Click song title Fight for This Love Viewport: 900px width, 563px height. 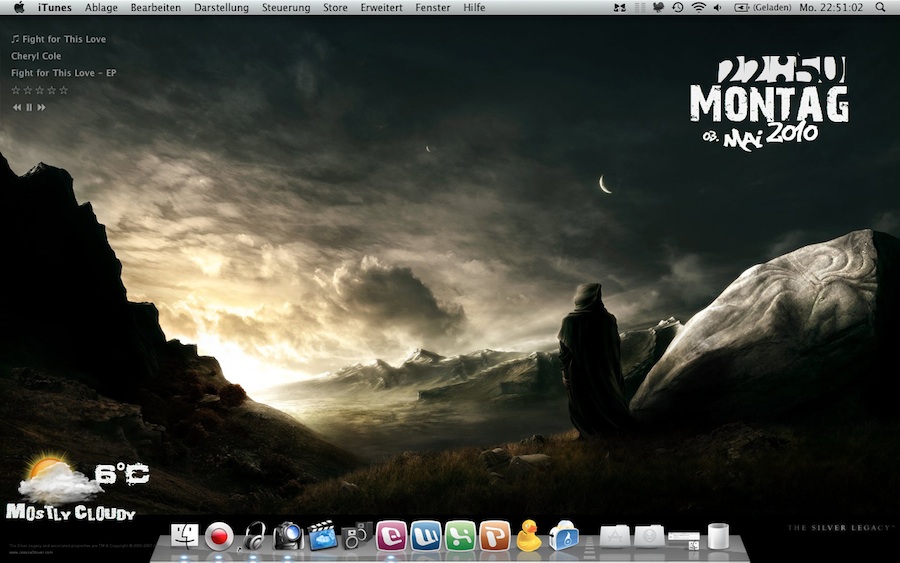[64, 39]
